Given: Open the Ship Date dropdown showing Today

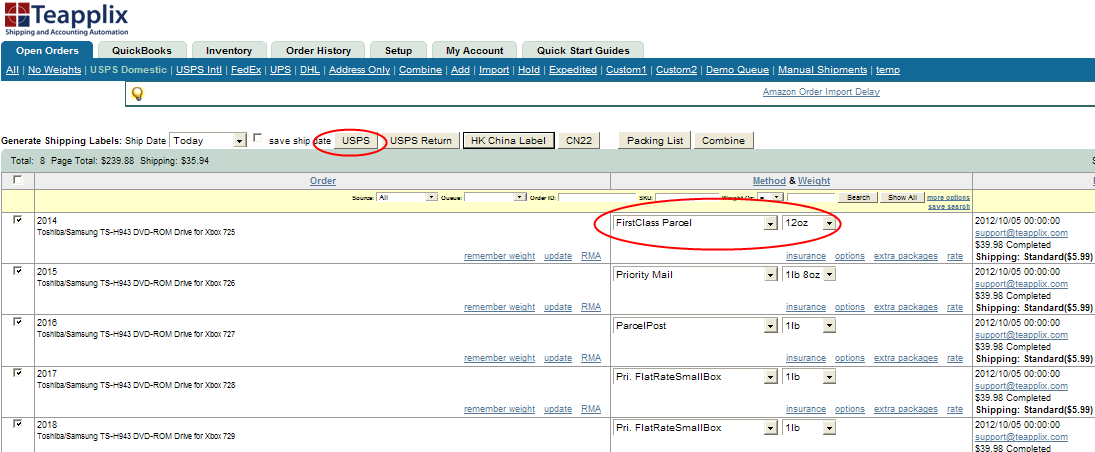Looking at the screenshot, I should pos(208,140).
